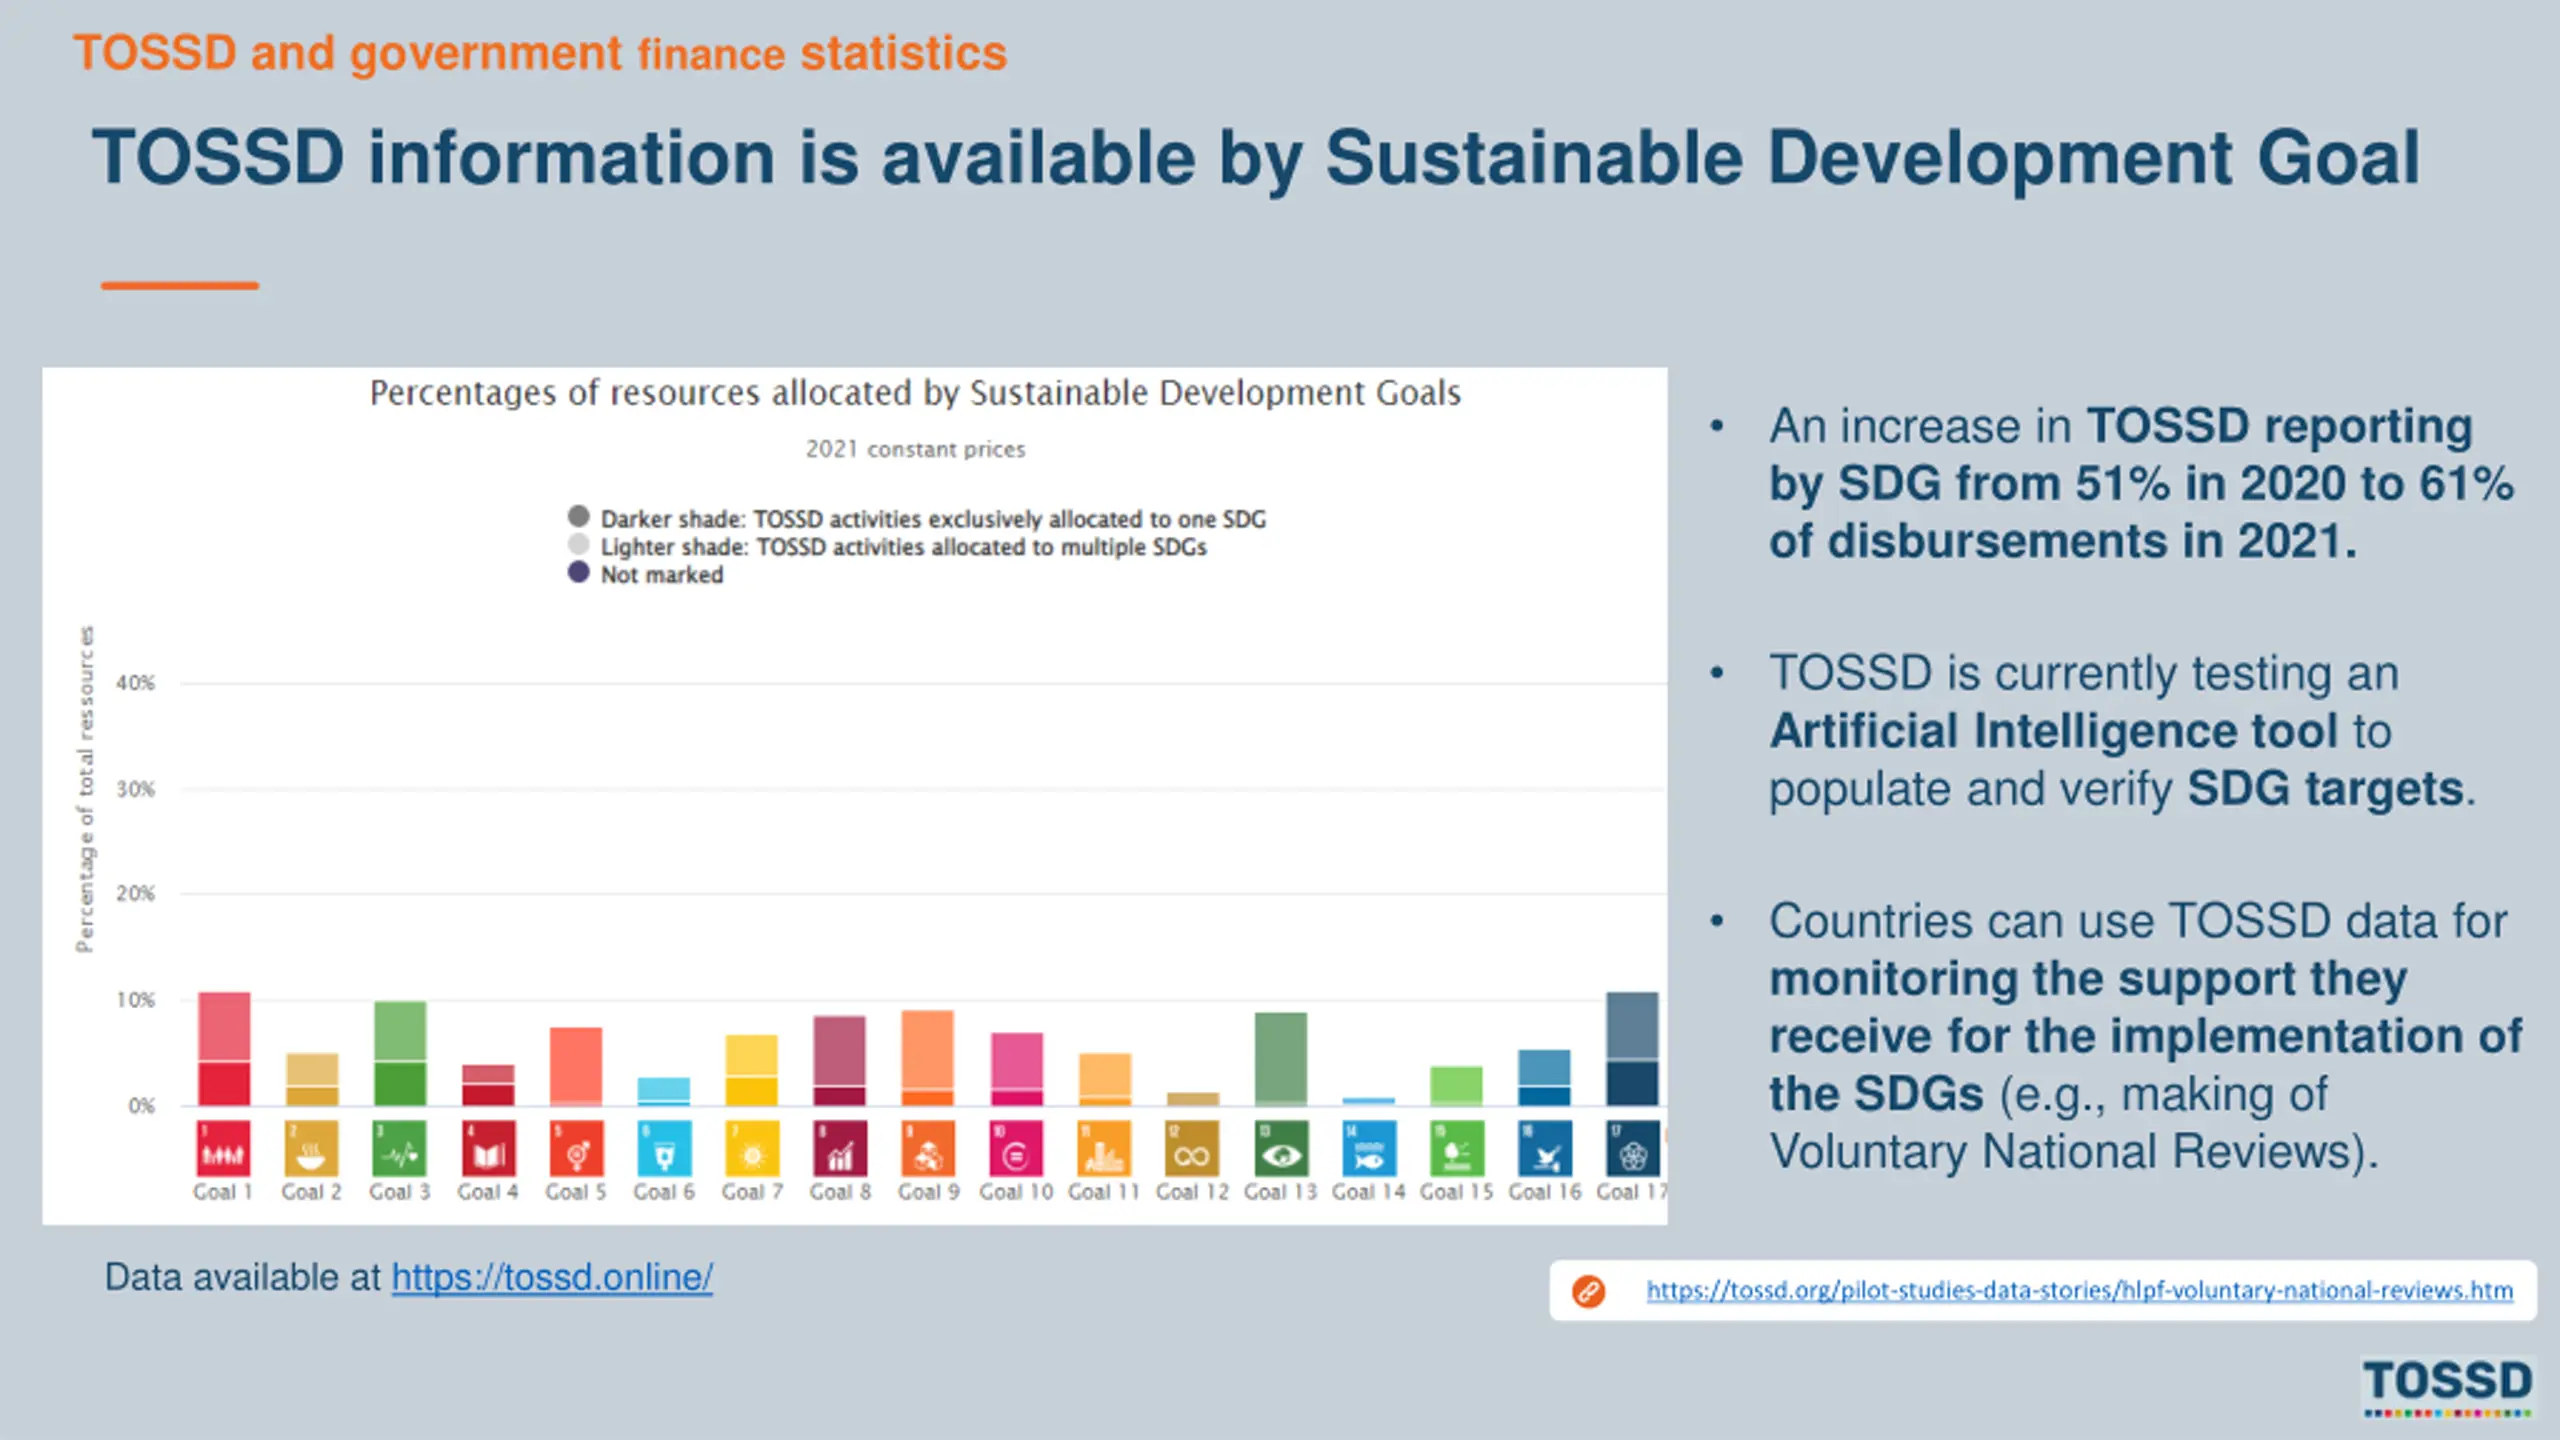Click the '2021 constant prices' subtitle
The width and height of the screenshot is (2560, 1440).
click(916, 449)
